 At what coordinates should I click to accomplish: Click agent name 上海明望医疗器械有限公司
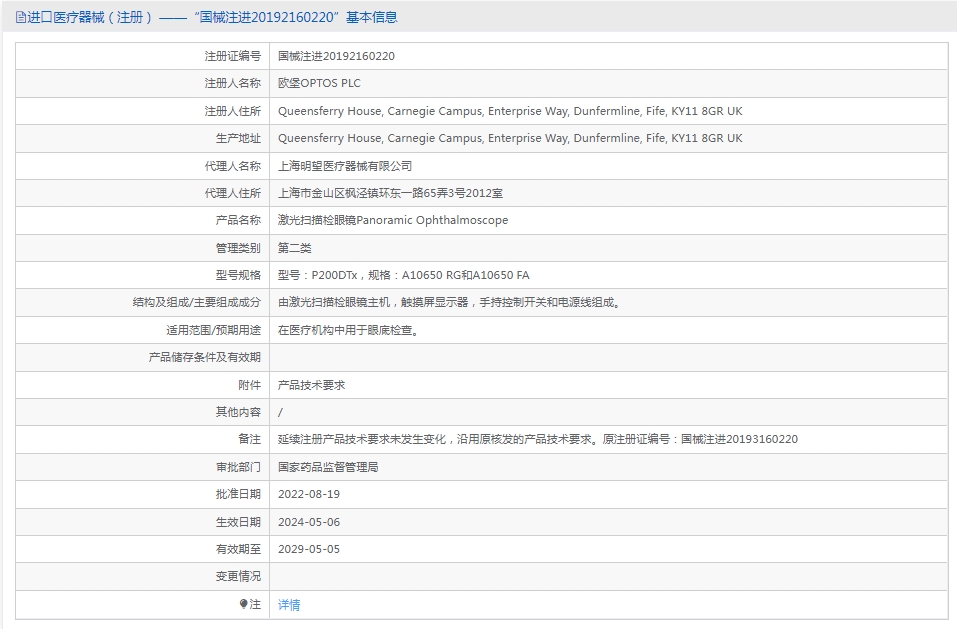345,166
